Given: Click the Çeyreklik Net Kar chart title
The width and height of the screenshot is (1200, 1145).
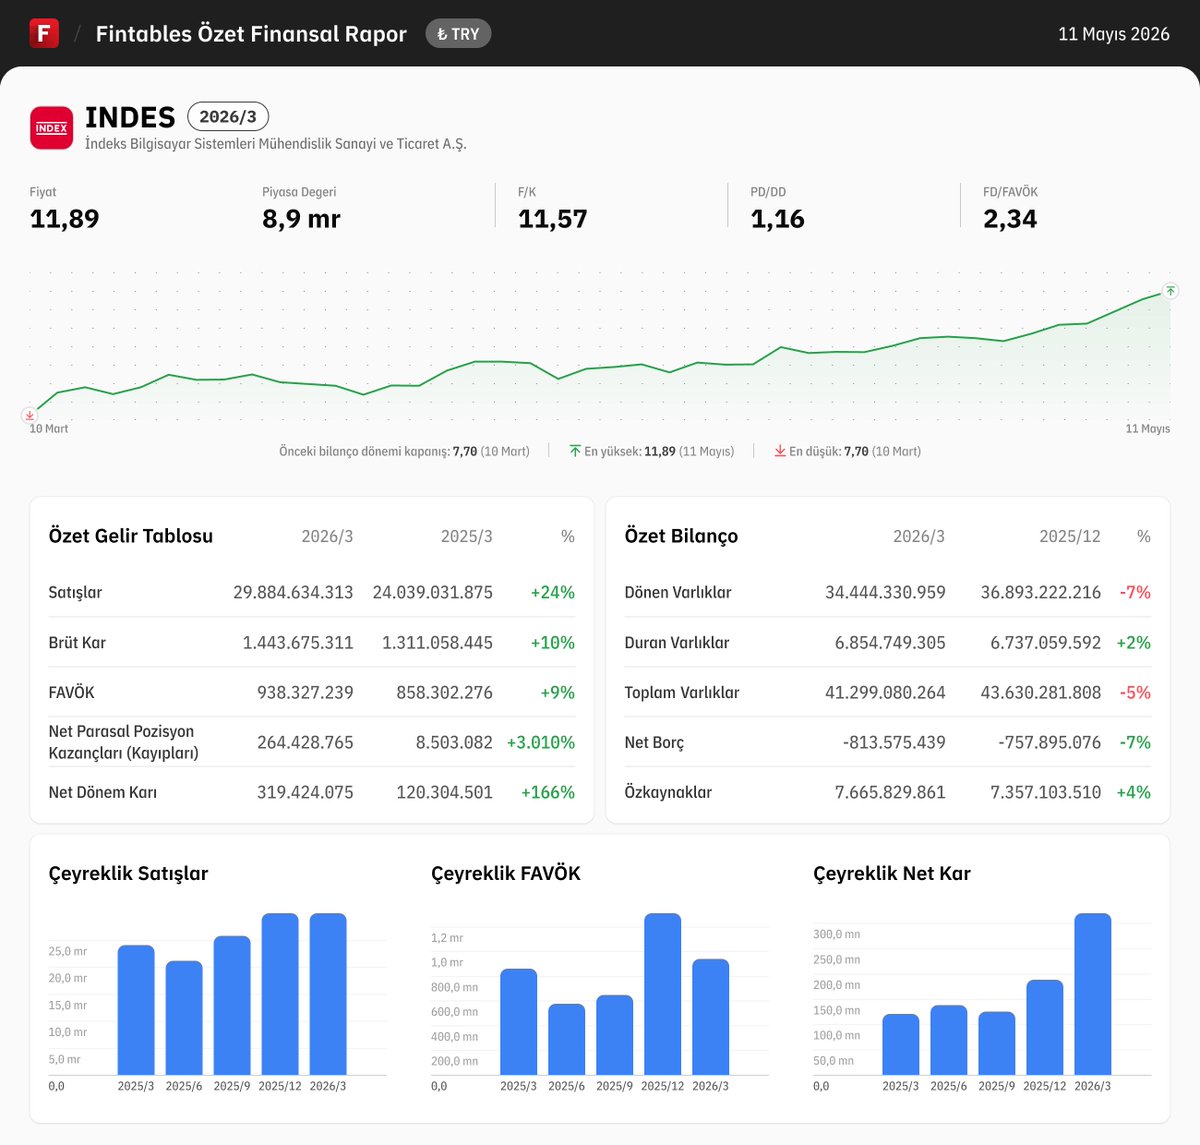Looking at the screenshot, I should coord(892,873).
